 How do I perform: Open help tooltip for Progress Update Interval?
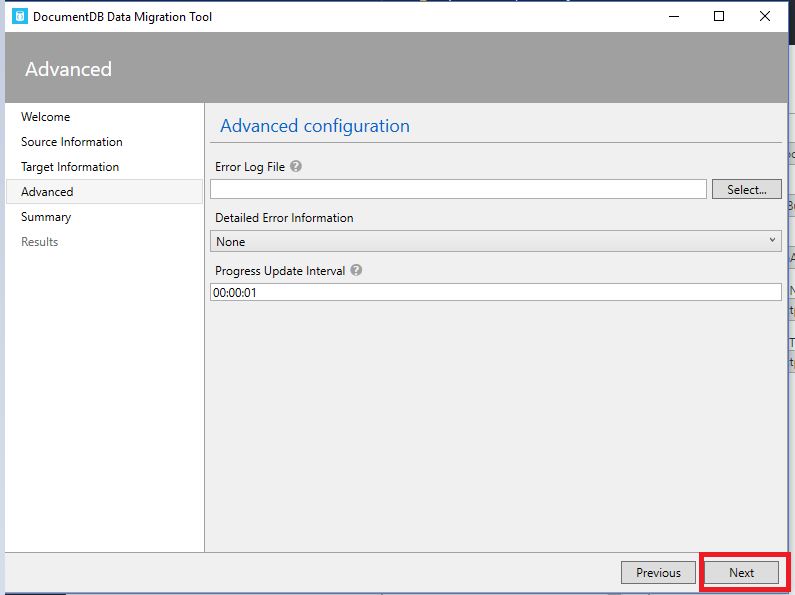click(x=356, y=270)
